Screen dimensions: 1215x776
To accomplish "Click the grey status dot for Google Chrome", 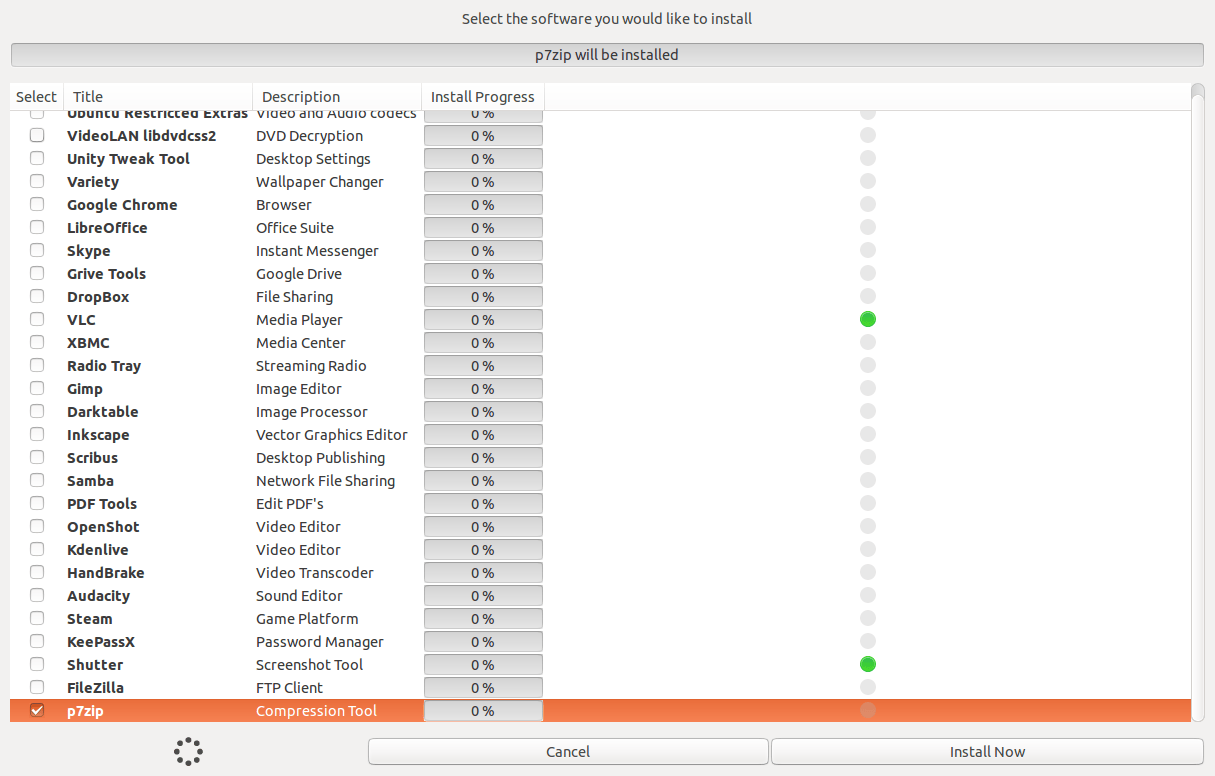I will click(x=867, y=204).
